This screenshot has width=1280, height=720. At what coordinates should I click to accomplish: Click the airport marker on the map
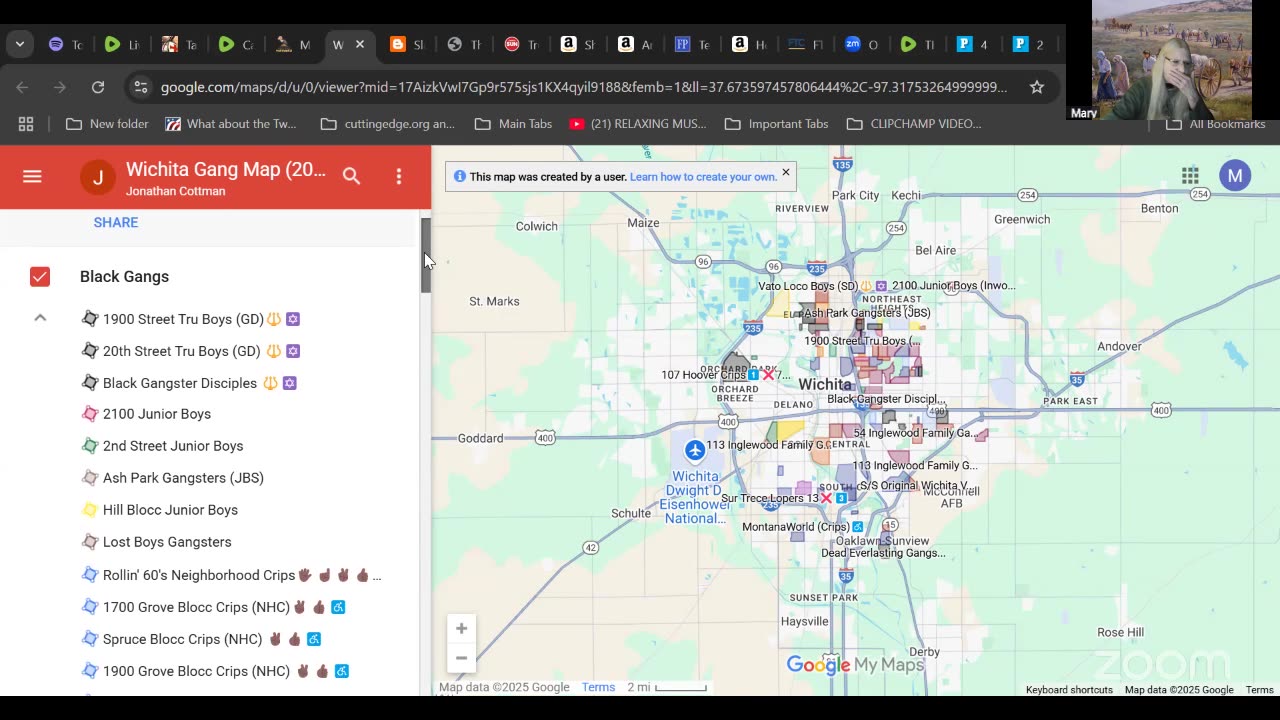tap(695, 450)
